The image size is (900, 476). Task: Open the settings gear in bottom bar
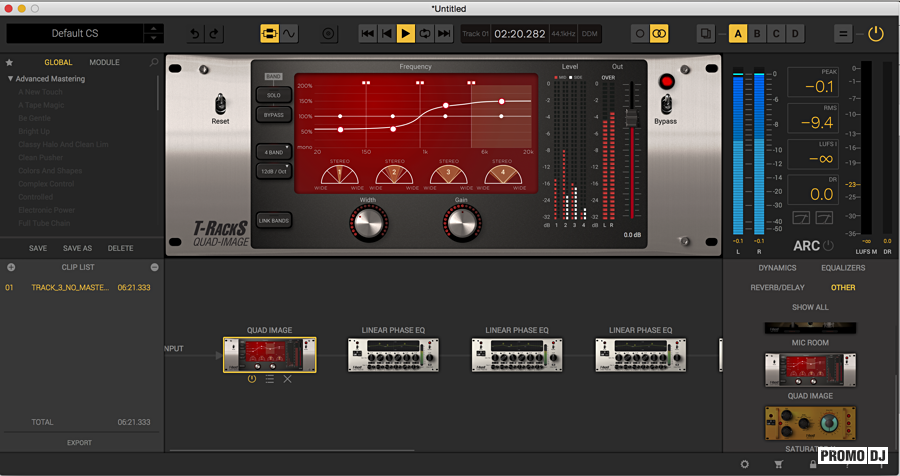coord(744,464)
